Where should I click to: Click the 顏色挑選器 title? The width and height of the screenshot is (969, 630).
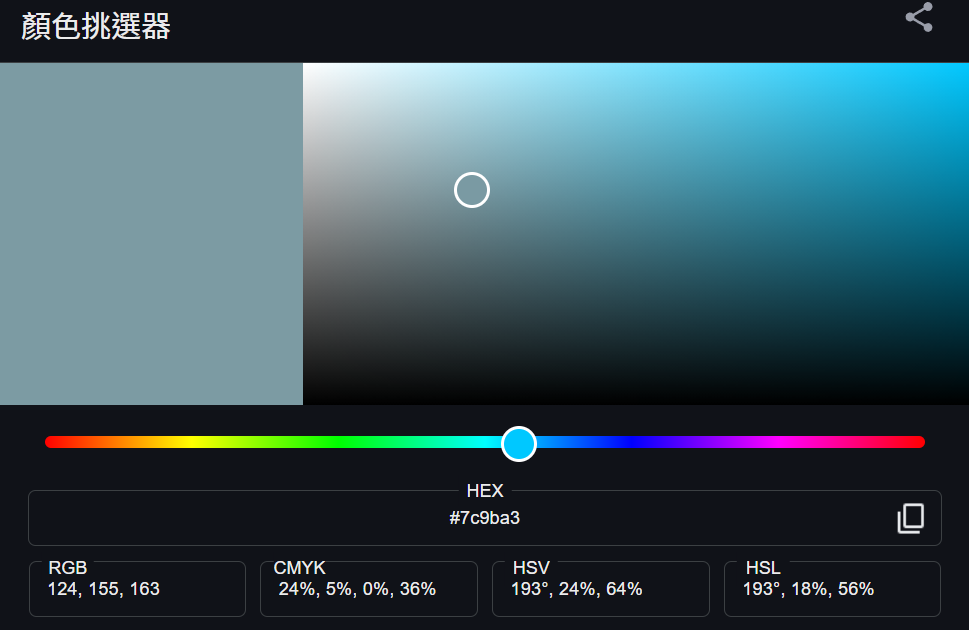[x=96, y=27]
